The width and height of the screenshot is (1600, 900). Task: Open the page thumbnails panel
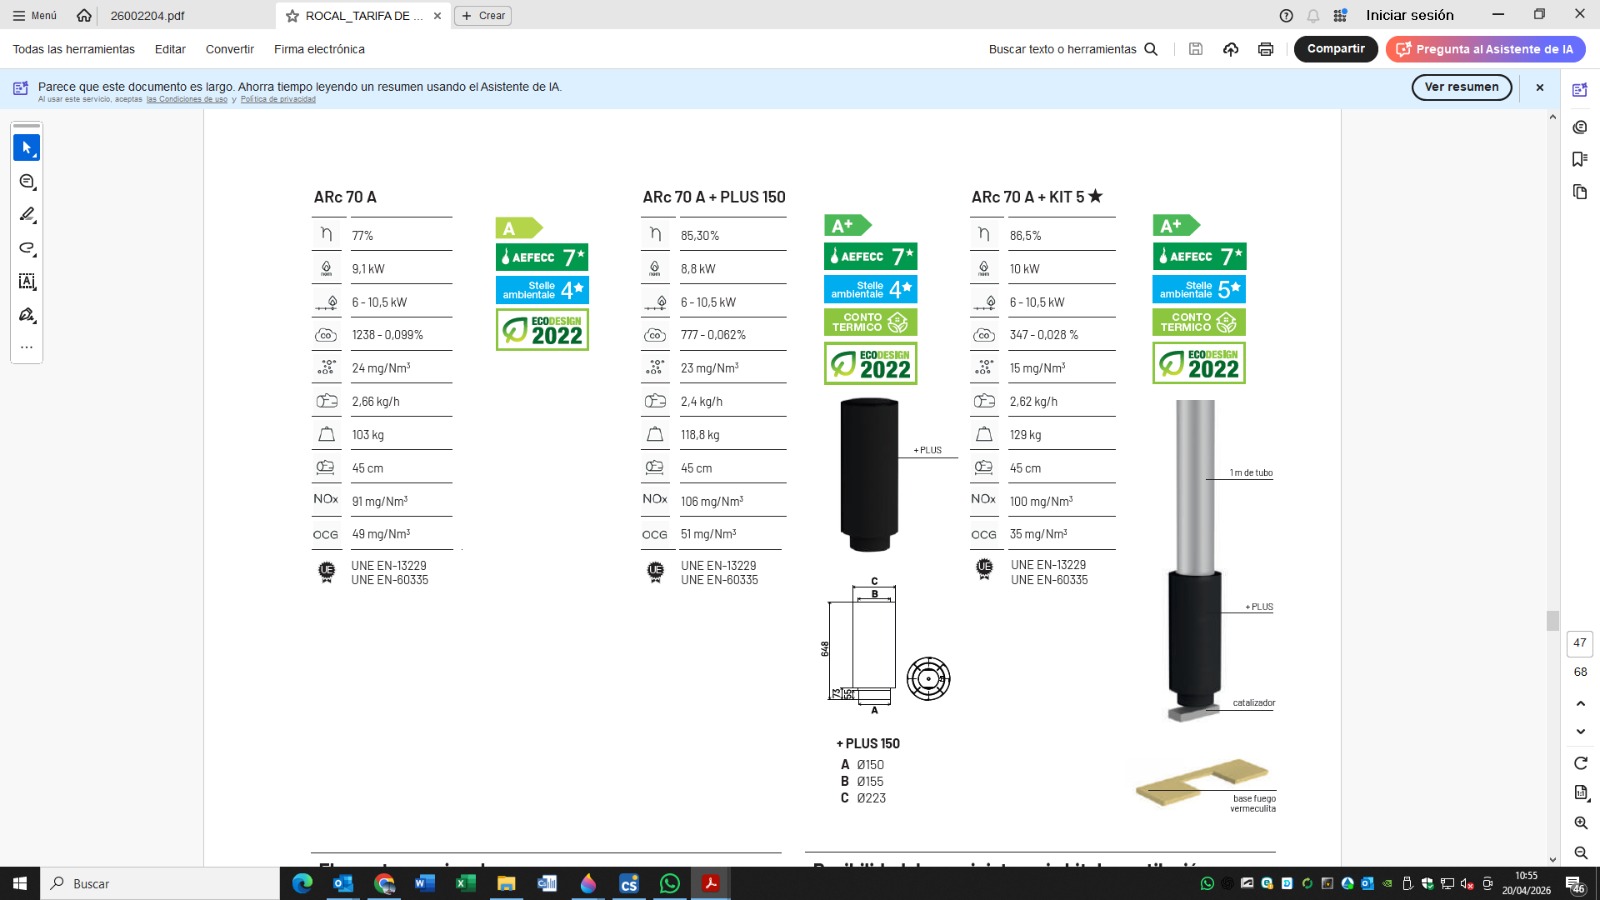point(1580,191)
